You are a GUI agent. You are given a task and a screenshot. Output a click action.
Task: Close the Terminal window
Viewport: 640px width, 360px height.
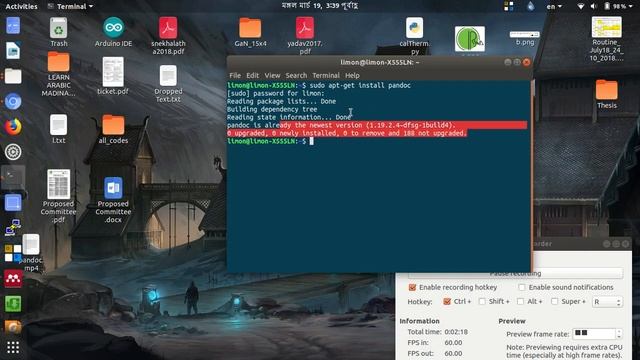527,62
